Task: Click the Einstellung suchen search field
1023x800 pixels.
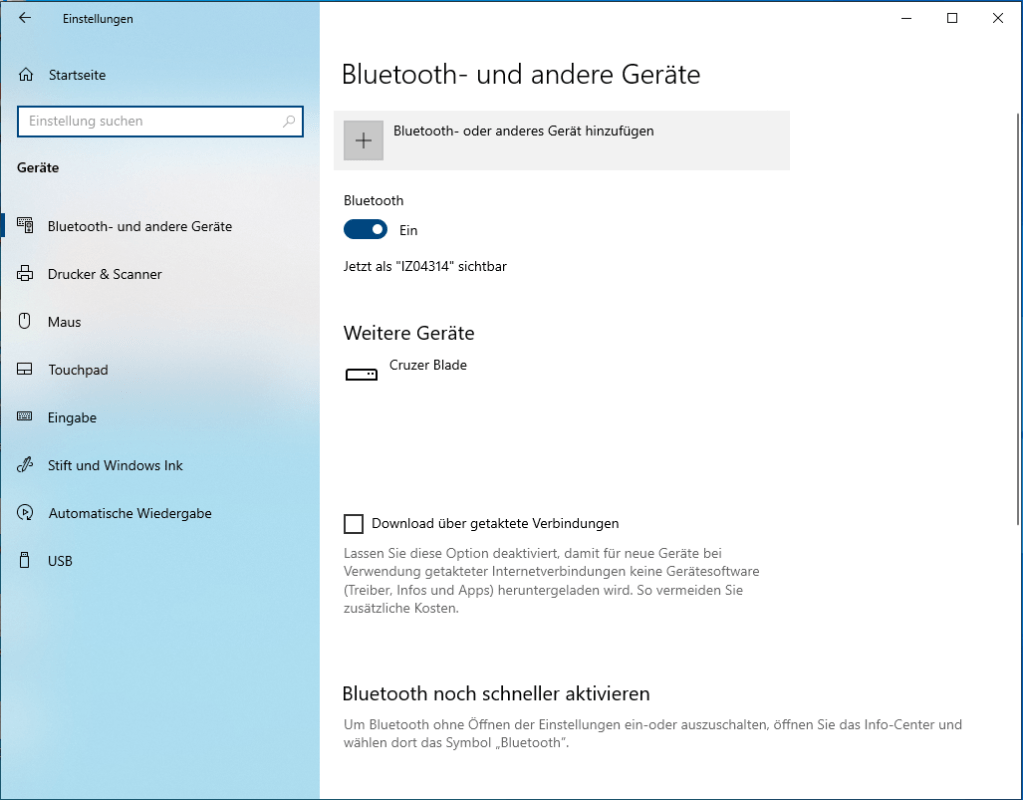Action: click(x=150, y=121)
